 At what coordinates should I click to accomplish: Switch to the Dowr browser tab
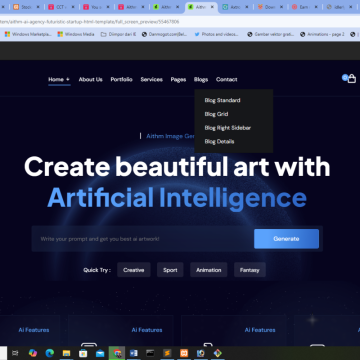270,7
